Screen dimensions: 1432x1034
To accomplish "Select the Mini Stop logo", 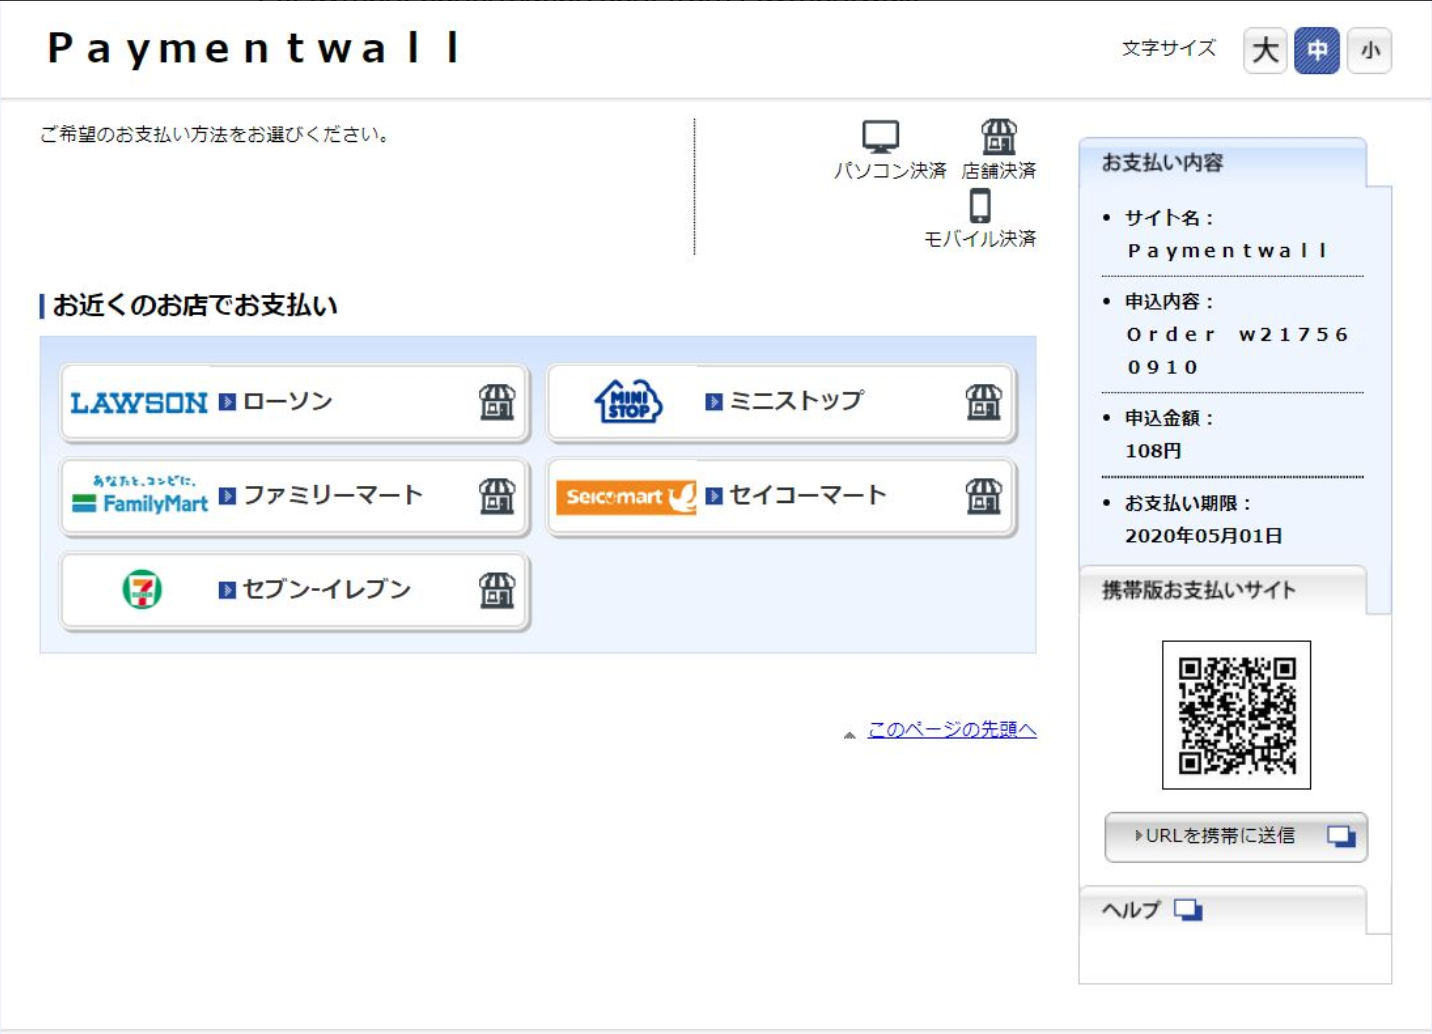I will [x=628, y=402].
